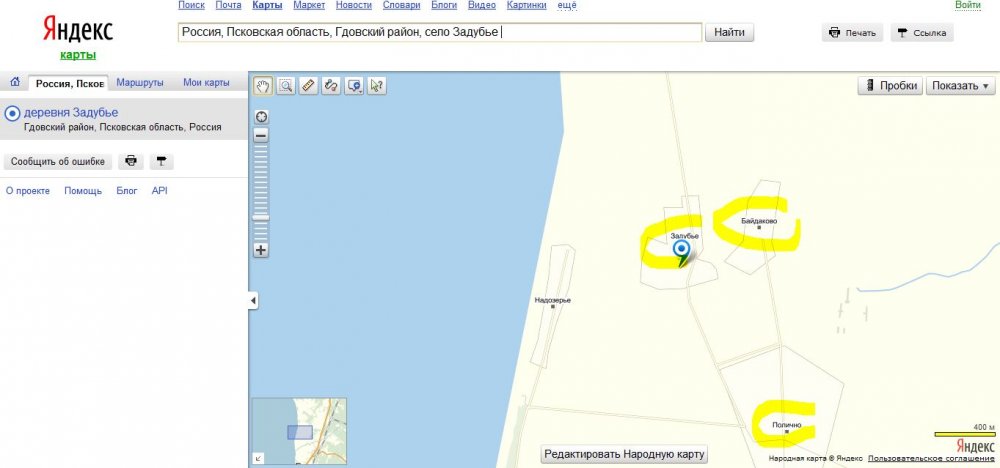This screenshot has width=1000, height=468.
Task: Click the Яндекс logo
Action: pos(78,30)
